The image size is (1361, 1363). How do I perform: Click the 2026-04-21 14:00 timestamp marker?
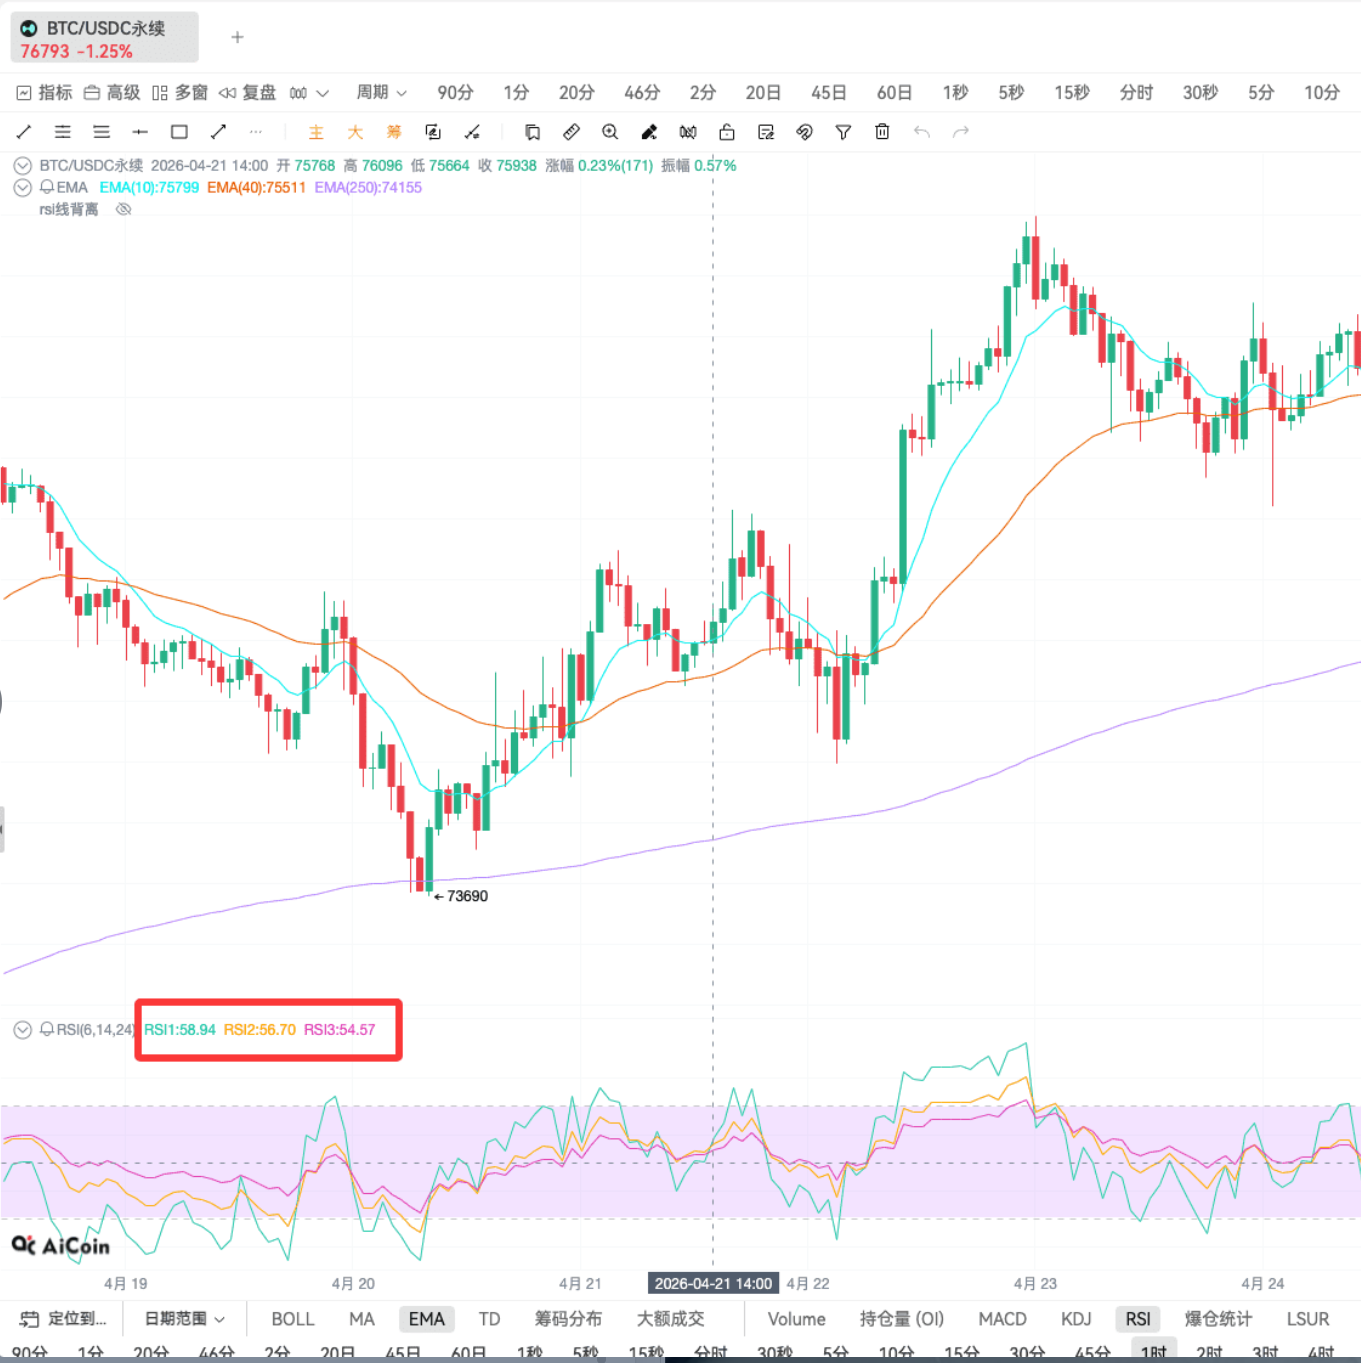click(713, 1282)
